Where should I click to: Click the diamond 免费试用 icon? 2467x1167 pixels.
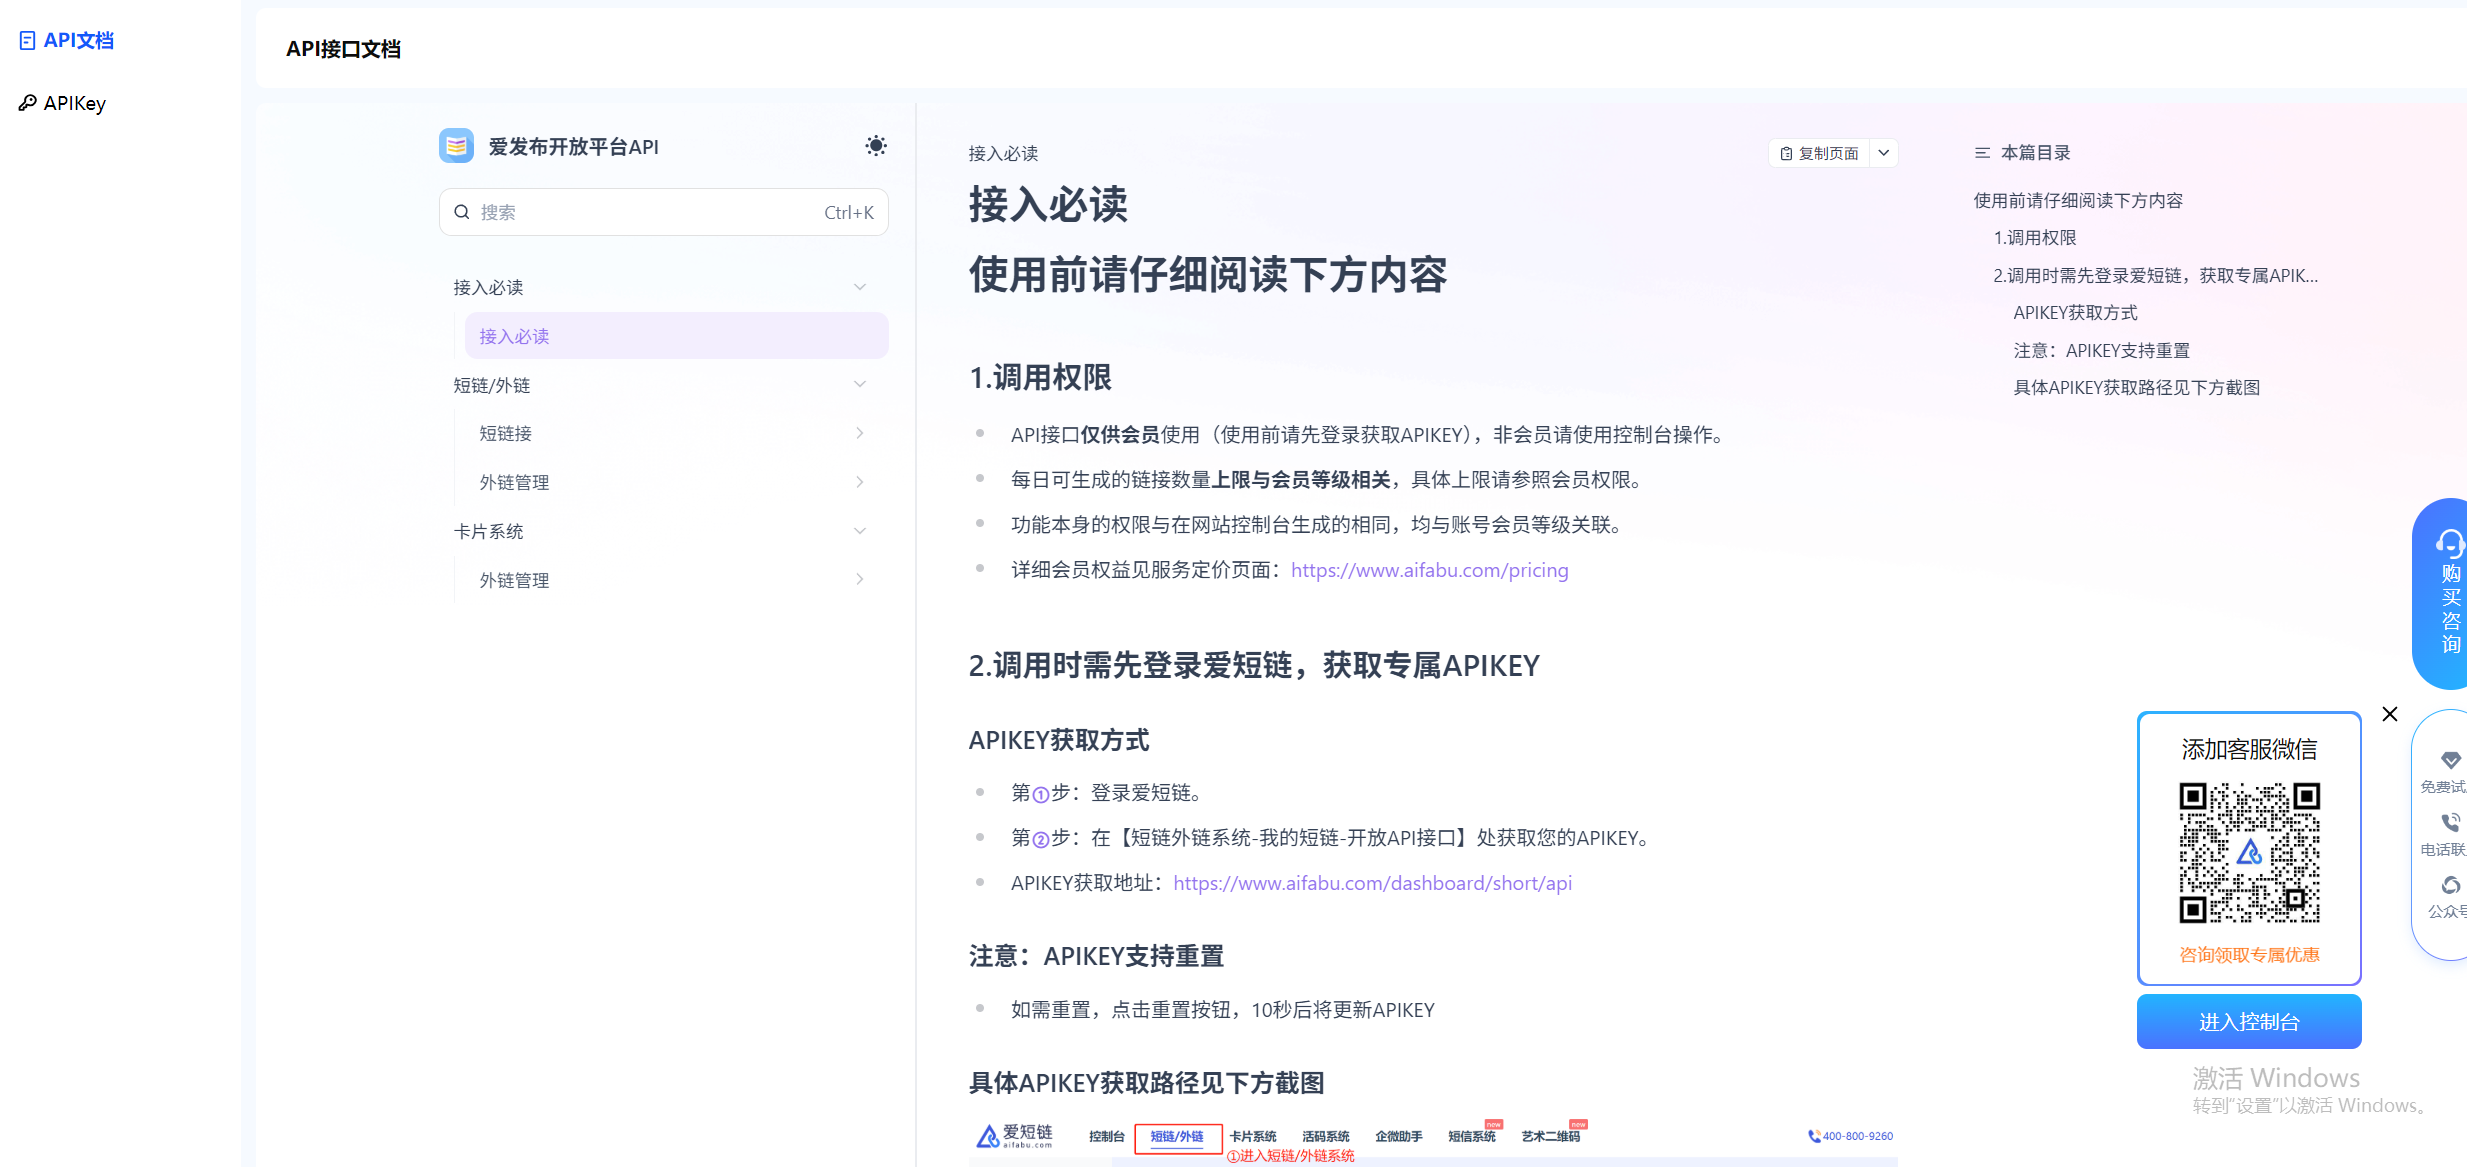point(2450,760)
